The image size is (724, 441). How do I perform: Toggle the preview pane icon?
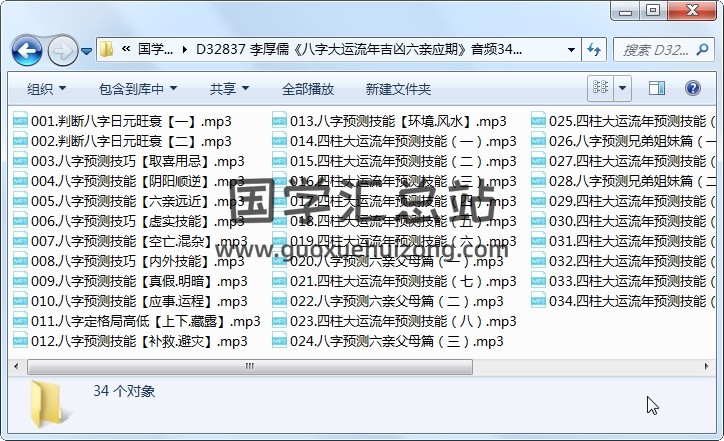[x=657, y=88]
